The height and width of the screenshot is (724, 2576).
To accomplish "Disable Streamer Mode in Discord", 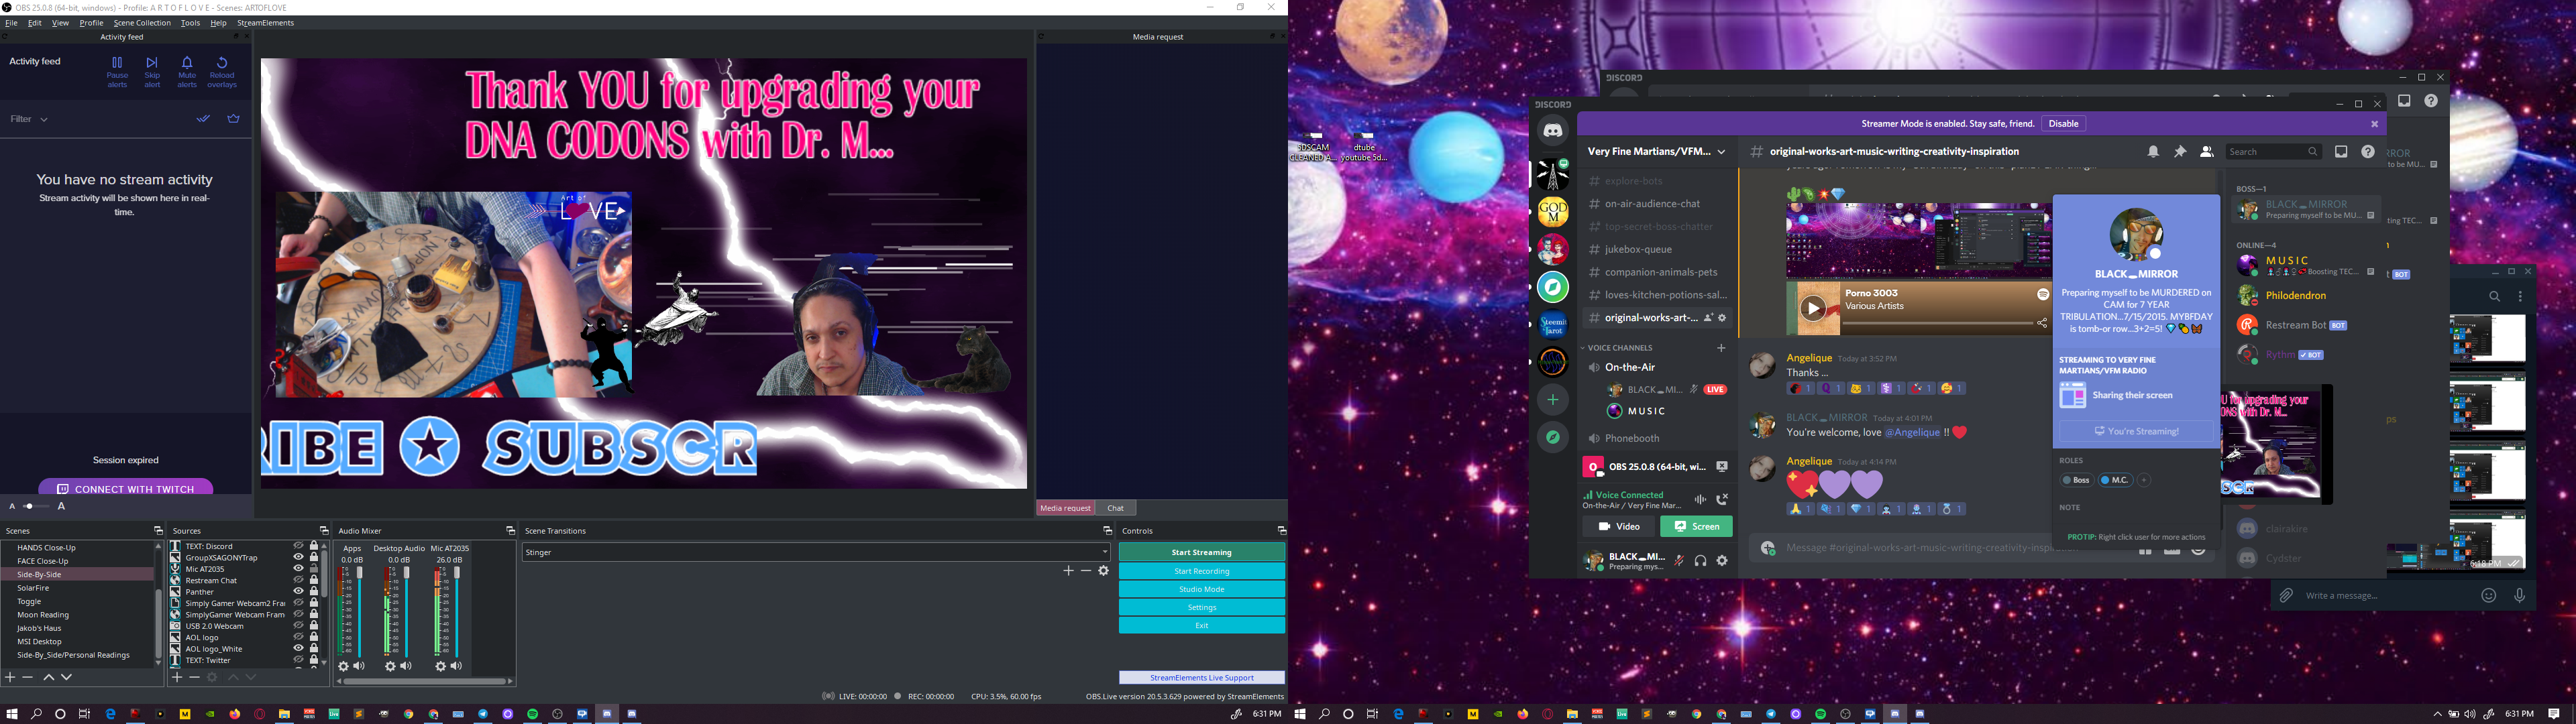I will click(x=2063, y=124).
